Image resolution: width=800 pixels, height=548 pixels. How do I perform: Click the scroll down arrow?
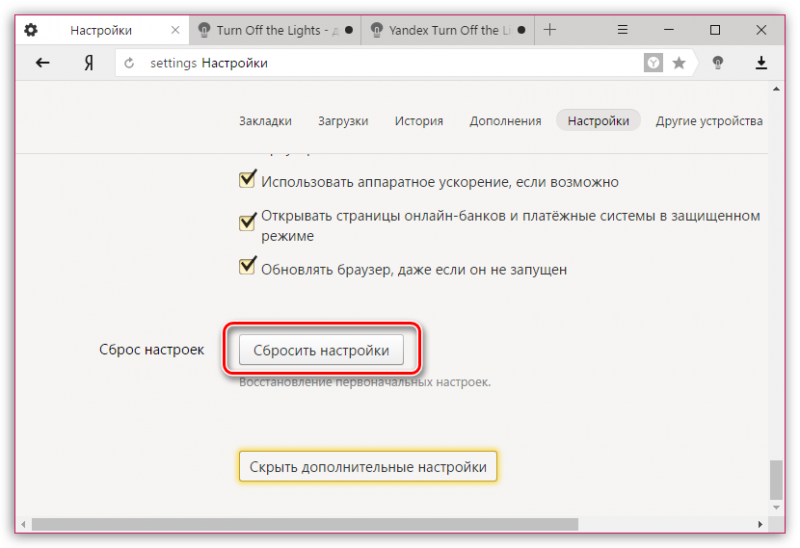point(777,508)
